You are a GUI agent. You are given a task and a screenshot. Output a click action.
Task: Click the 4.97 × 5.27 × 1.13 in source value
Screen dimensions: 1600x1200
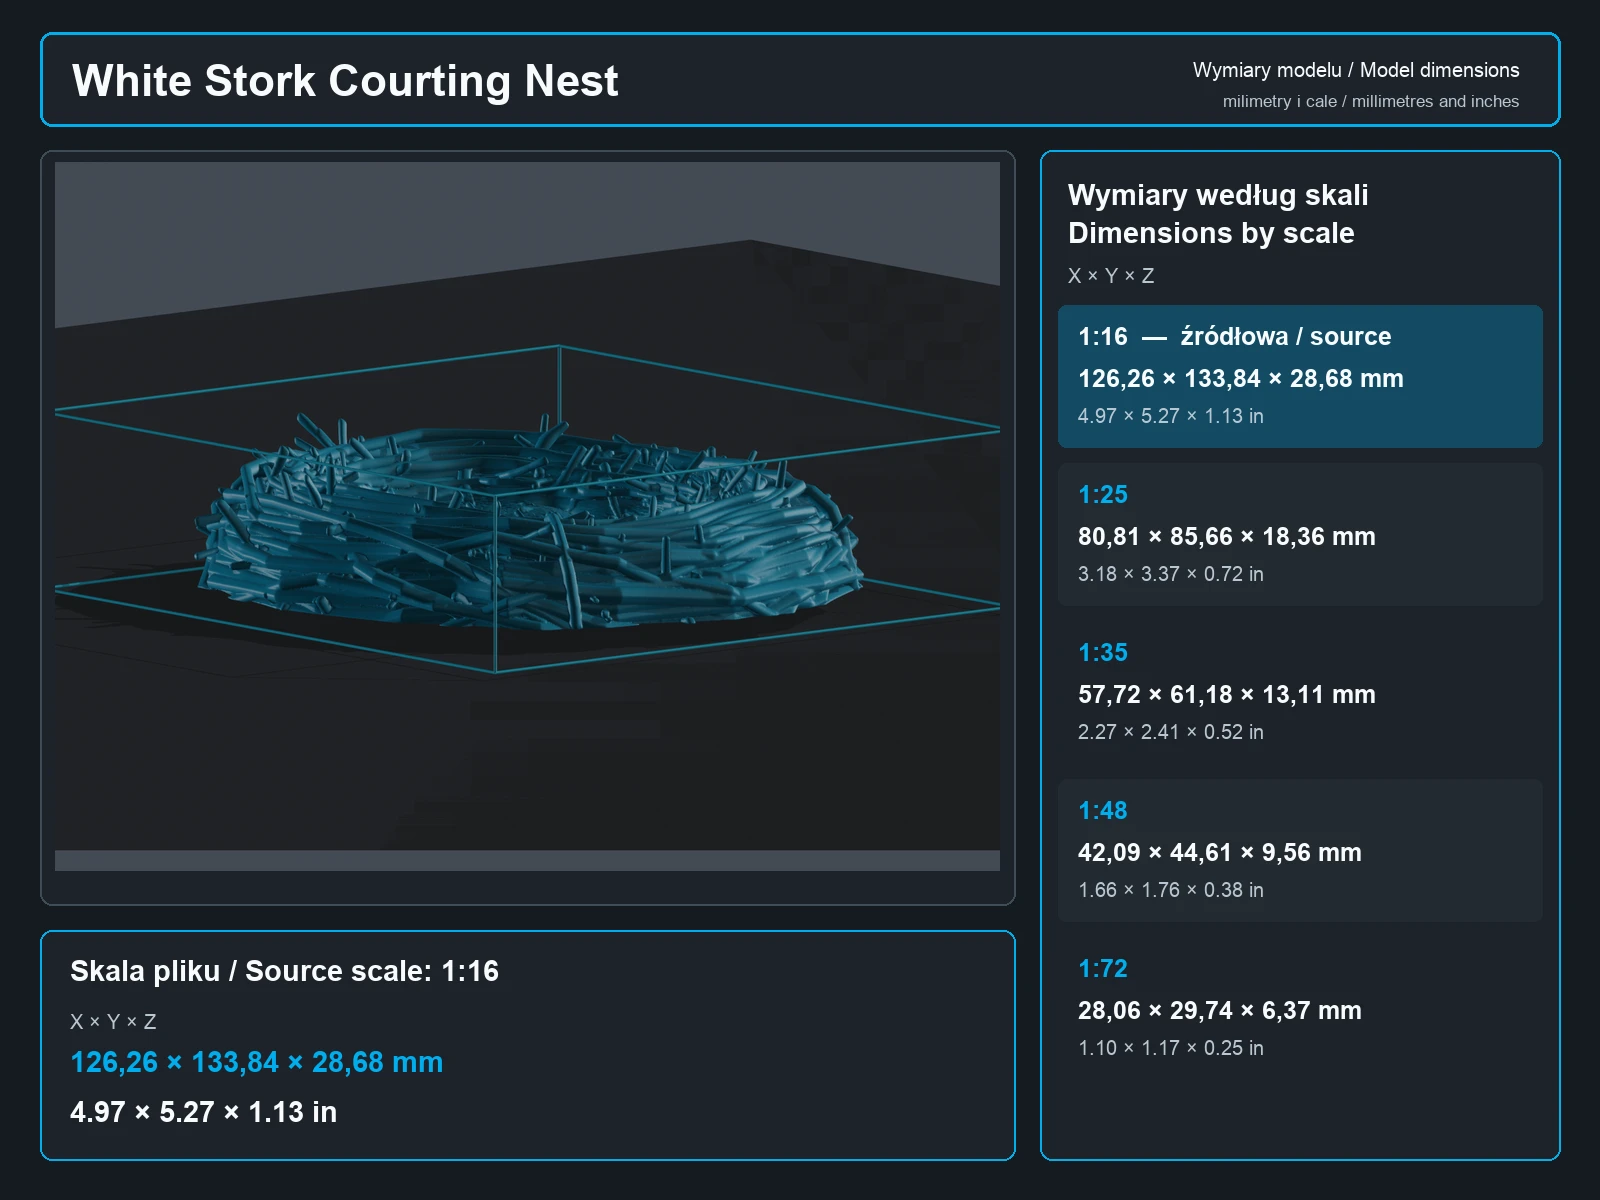coord(203,1112)
